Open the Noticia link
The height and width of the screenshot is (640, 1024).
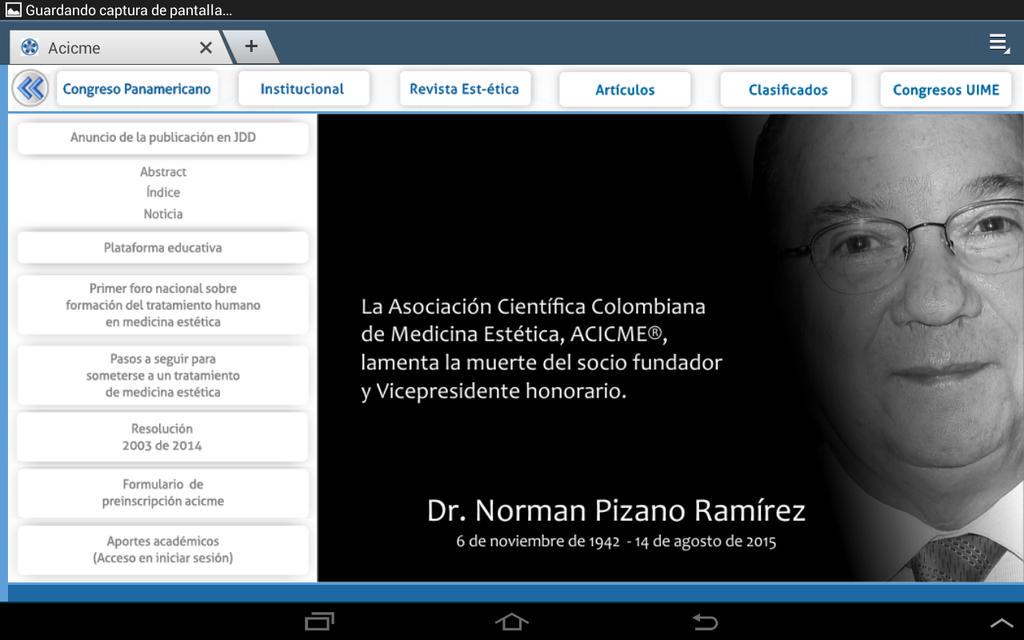coord(163,214)
